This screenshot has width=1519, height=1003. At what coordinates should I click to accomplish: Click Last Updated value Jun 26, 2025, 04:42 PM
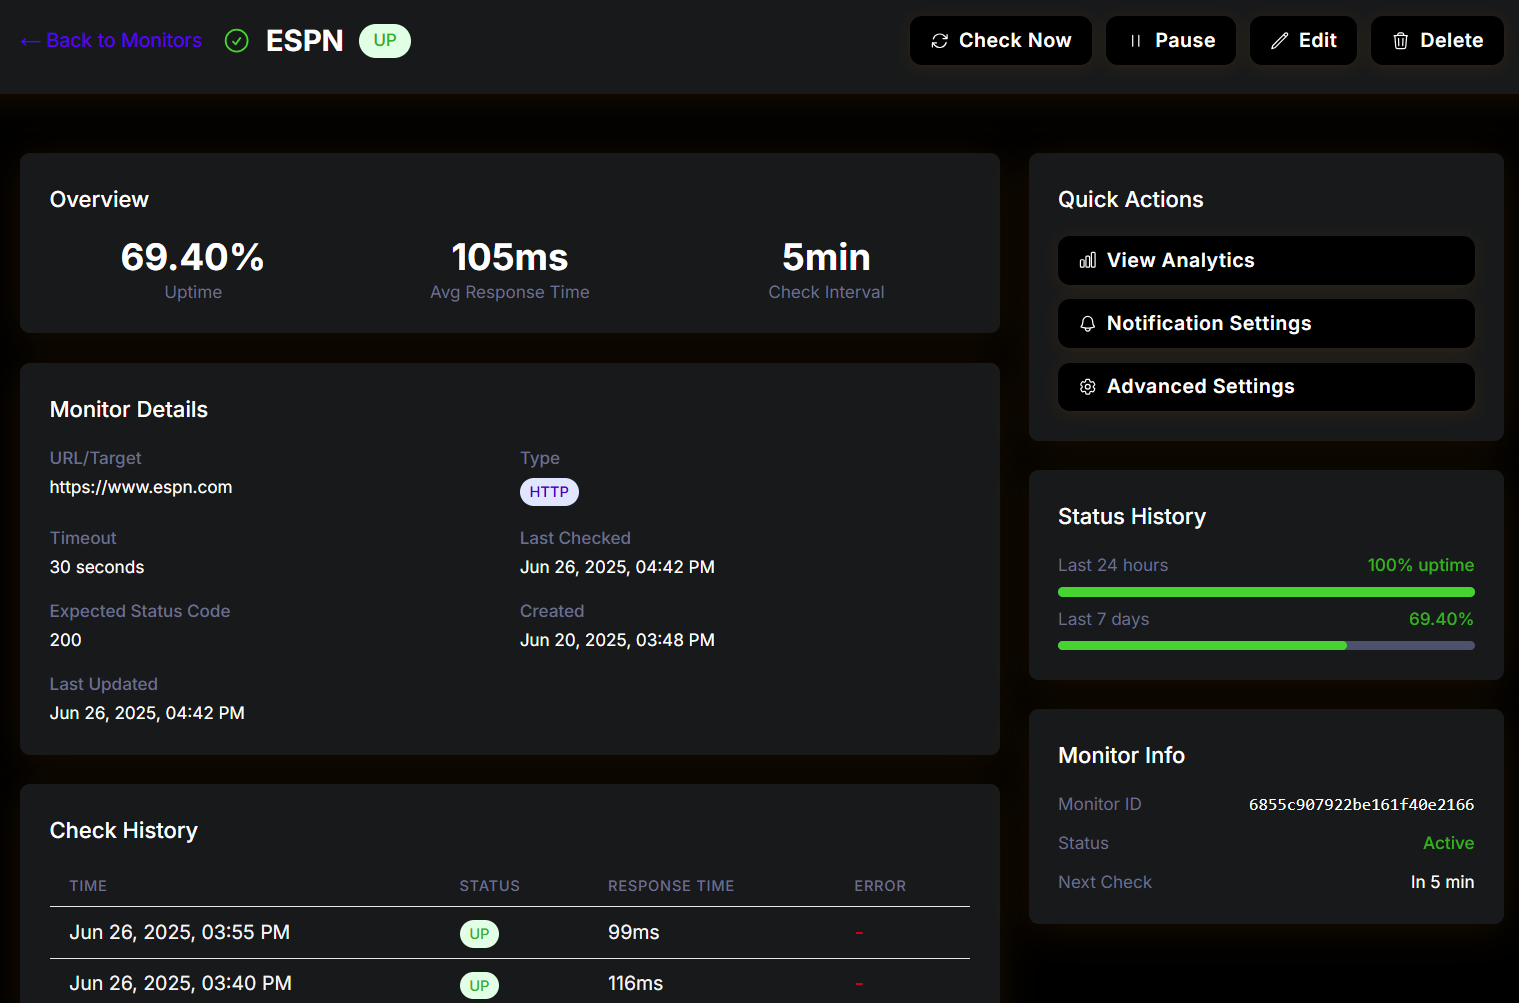(x=147, y=713)
